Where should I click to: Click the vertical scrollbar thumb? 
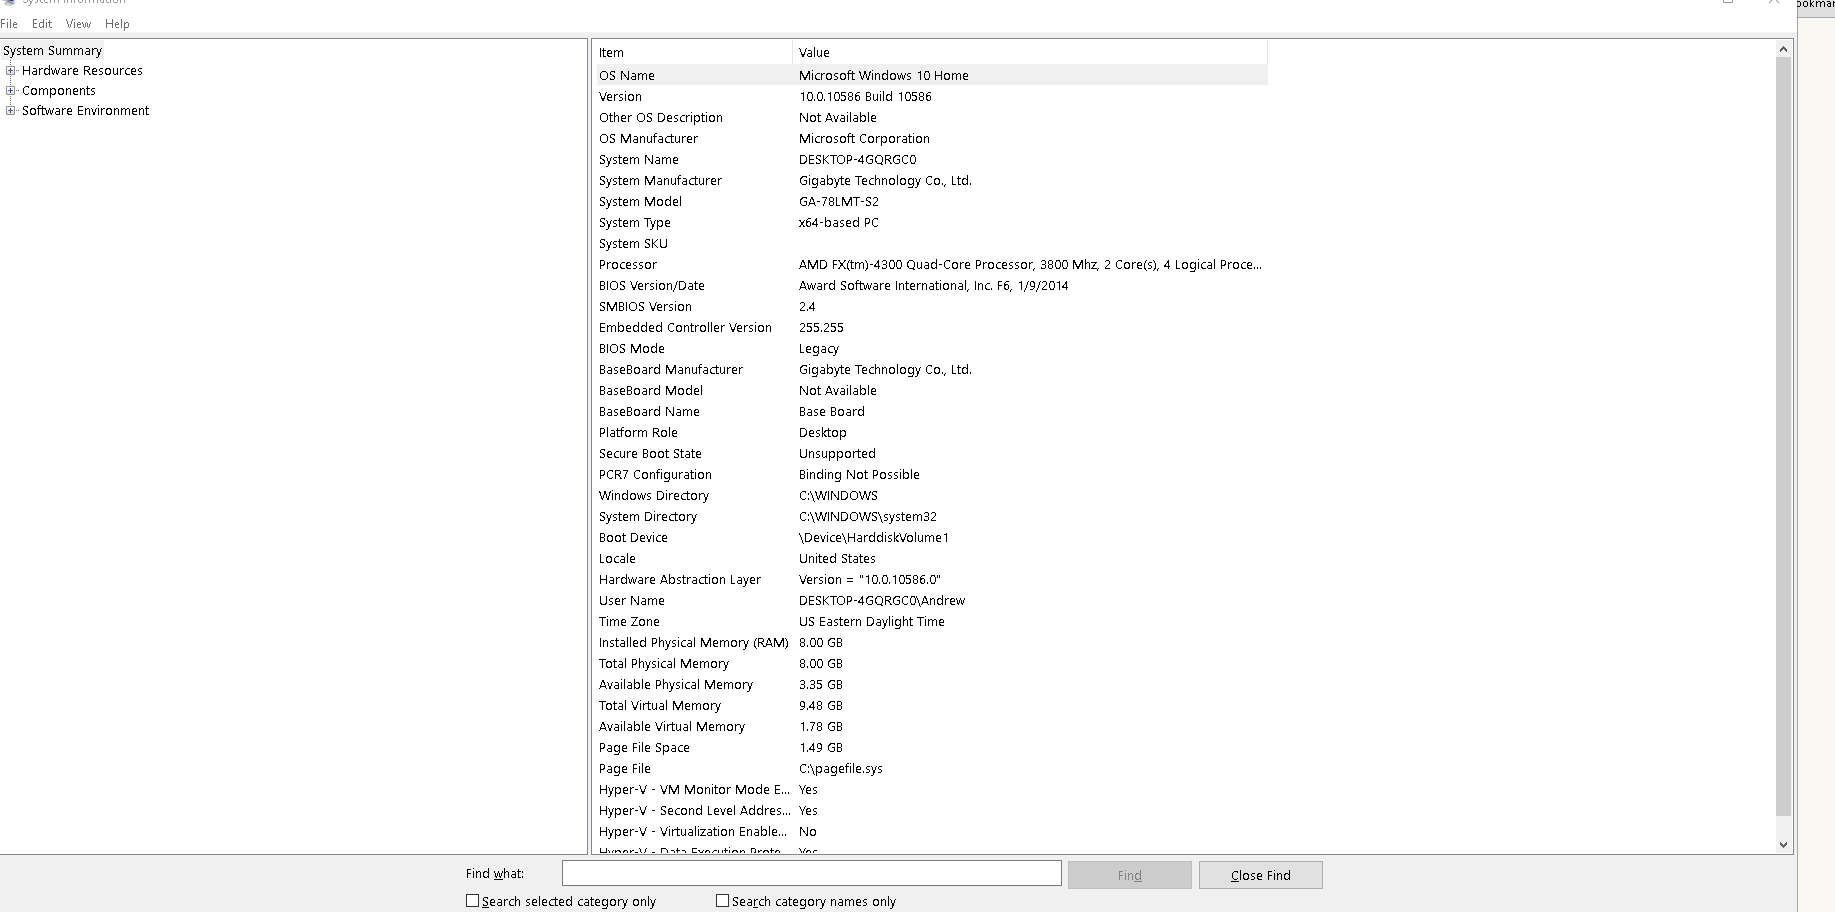(1783, 437)
